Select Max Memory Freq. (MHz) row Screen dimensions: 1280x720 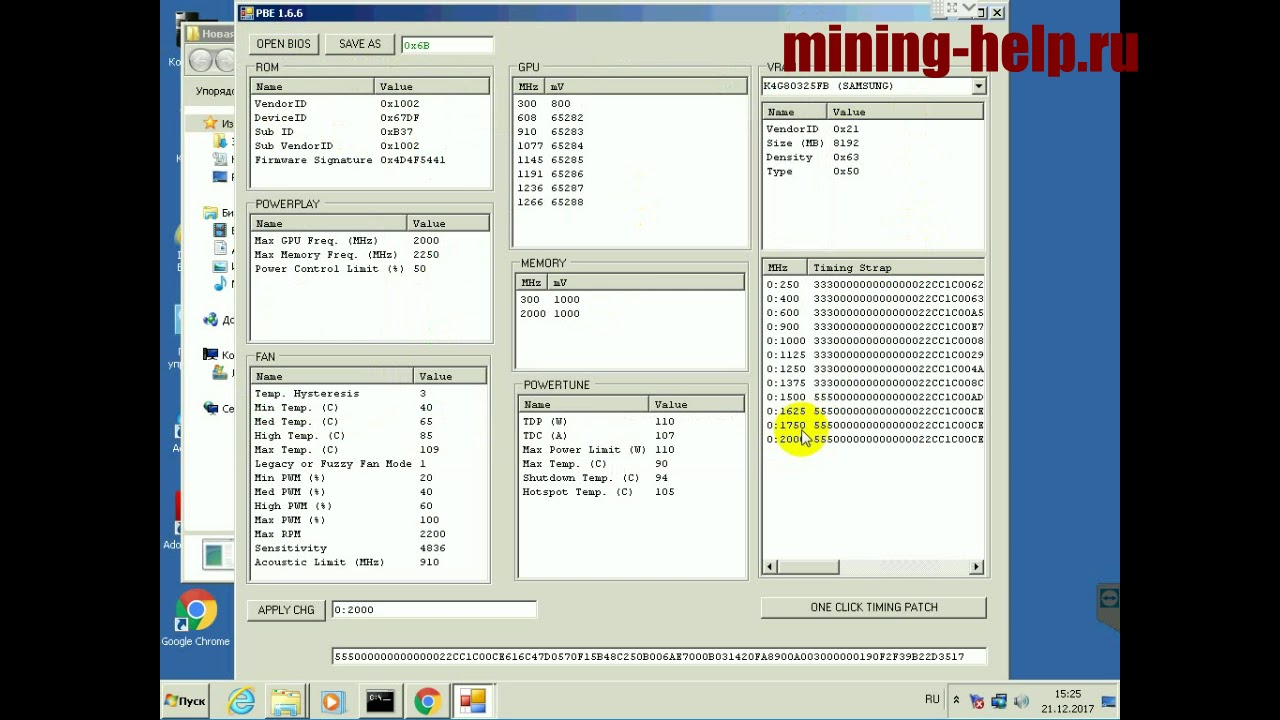click(x=370, y=255)
